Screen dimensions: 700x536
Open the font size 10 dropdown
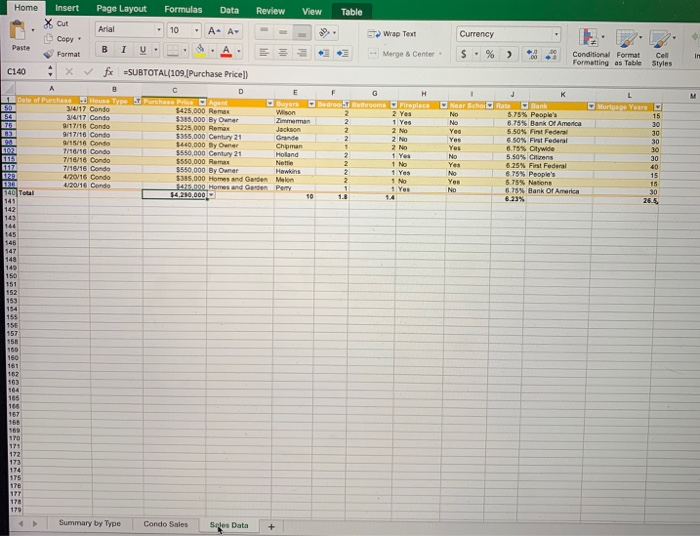196,30
